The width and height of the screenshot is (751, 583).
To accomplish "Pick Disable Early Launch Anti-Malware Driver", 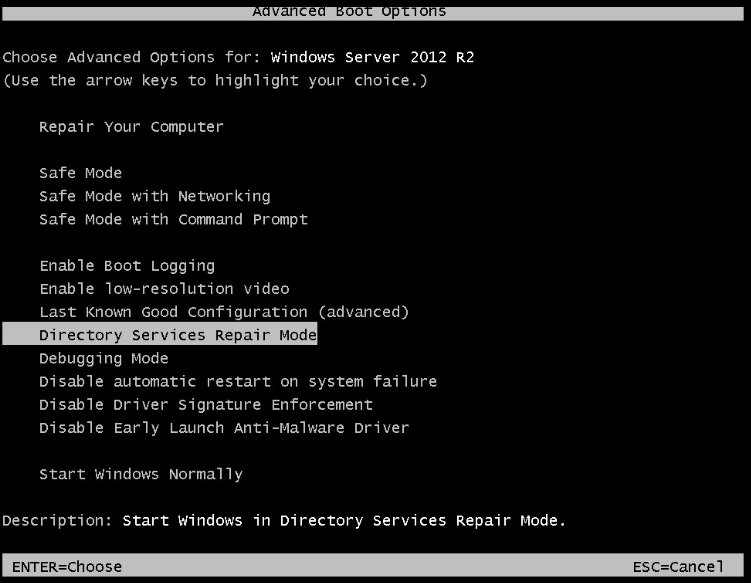I will coord(224,428).
